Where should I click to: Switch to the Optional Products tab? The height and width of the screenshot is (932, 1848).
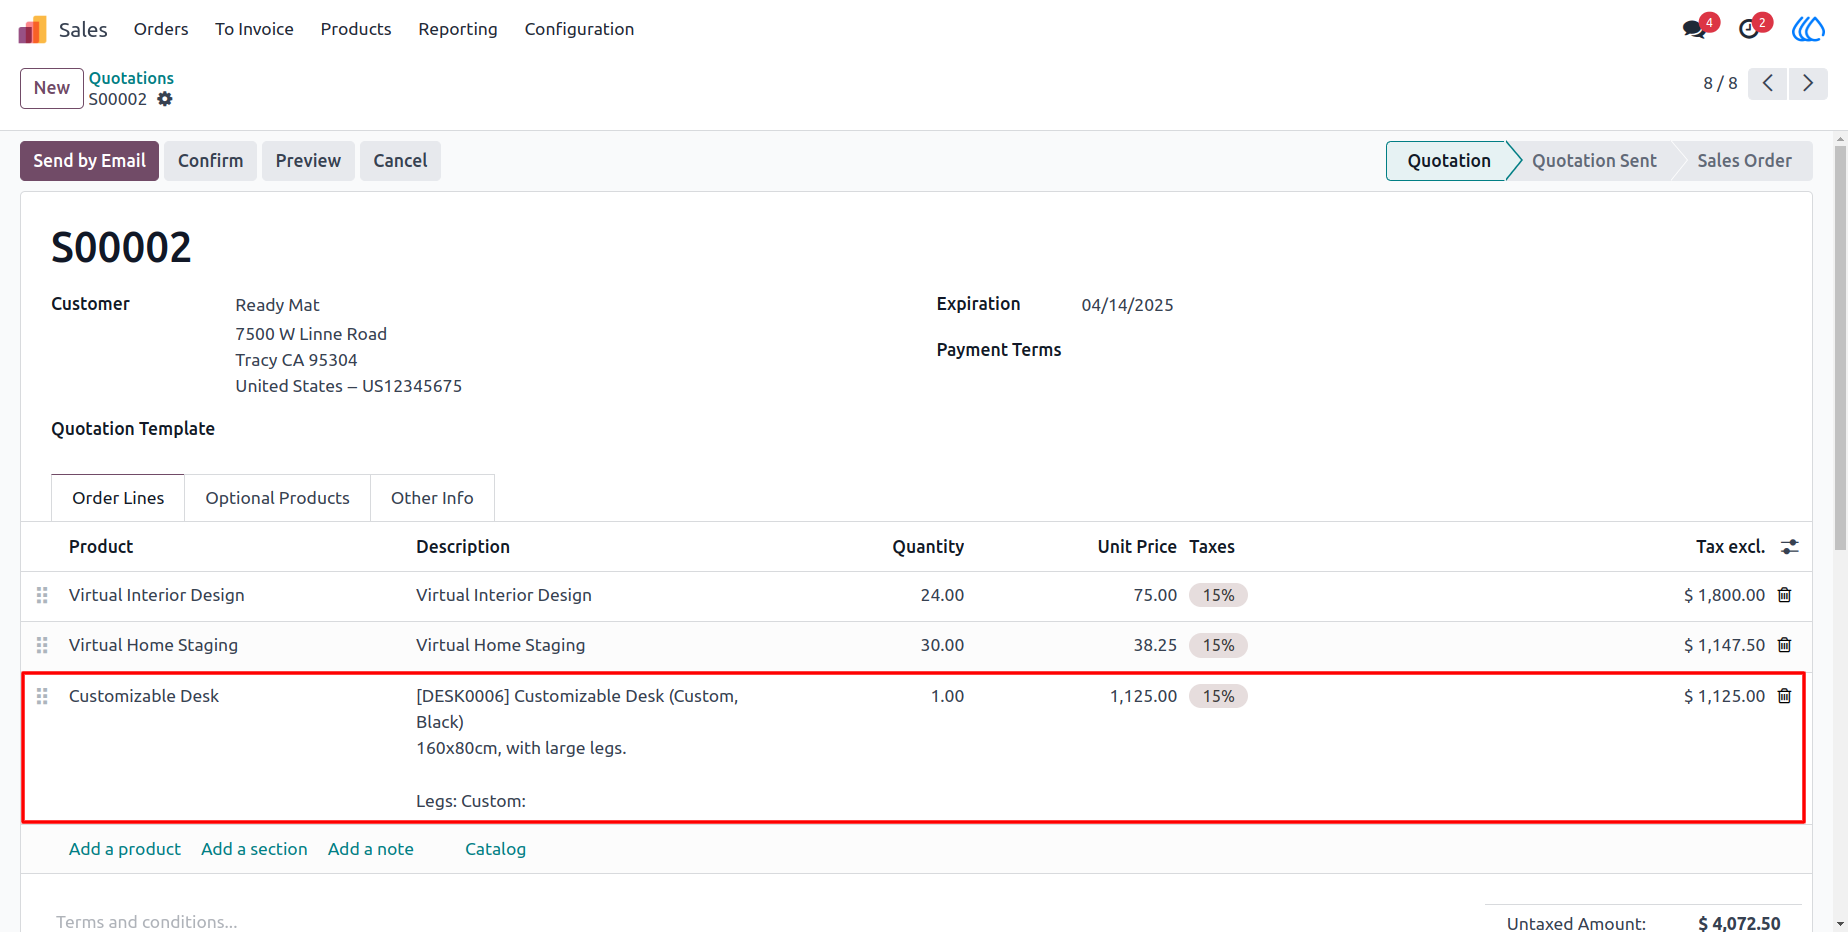tap(277, 498)
